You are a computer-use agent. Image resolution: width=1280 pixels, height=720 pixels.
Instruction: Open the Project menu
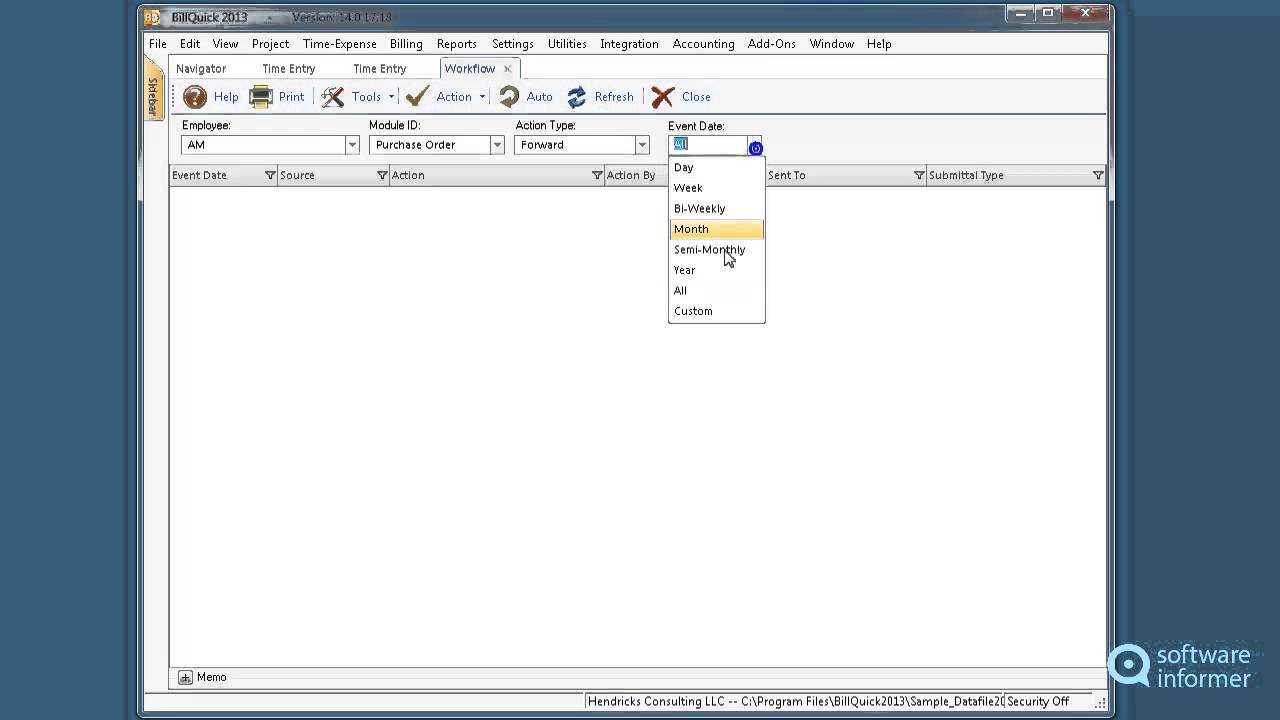pos(270,44)
